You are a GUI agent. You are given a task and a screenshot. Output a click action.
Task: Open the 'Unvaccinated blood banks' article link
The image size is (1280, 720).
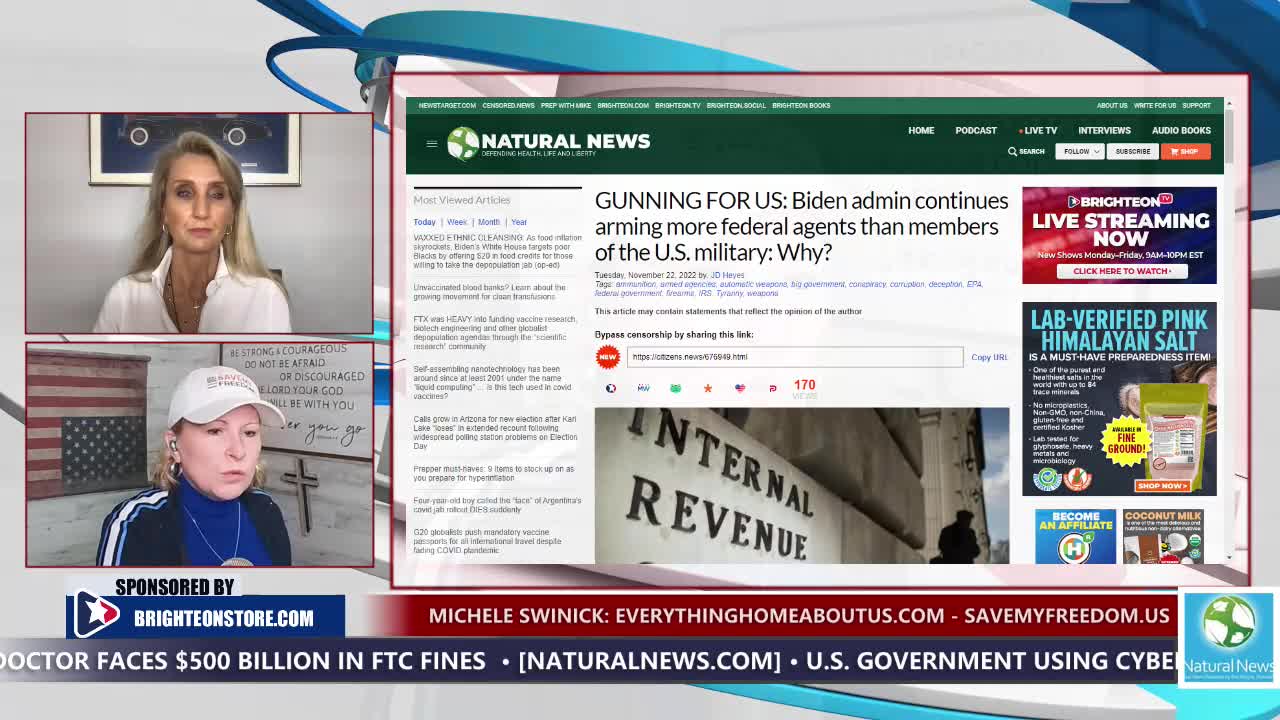pos(490,292)
